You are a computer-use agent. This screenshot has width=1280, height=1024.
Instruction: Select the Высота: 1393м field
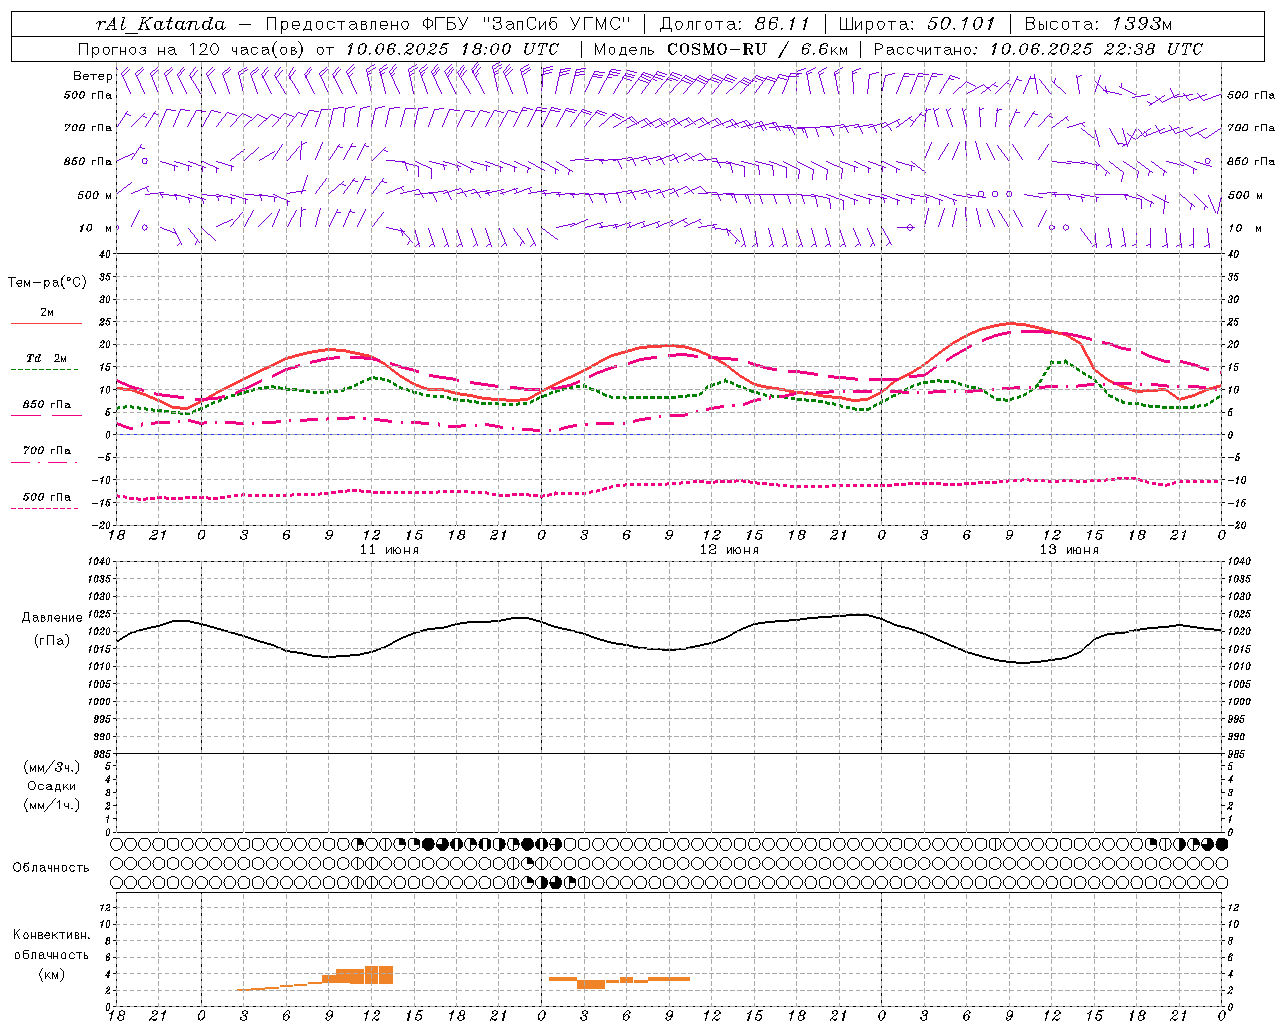point(1098,24)
